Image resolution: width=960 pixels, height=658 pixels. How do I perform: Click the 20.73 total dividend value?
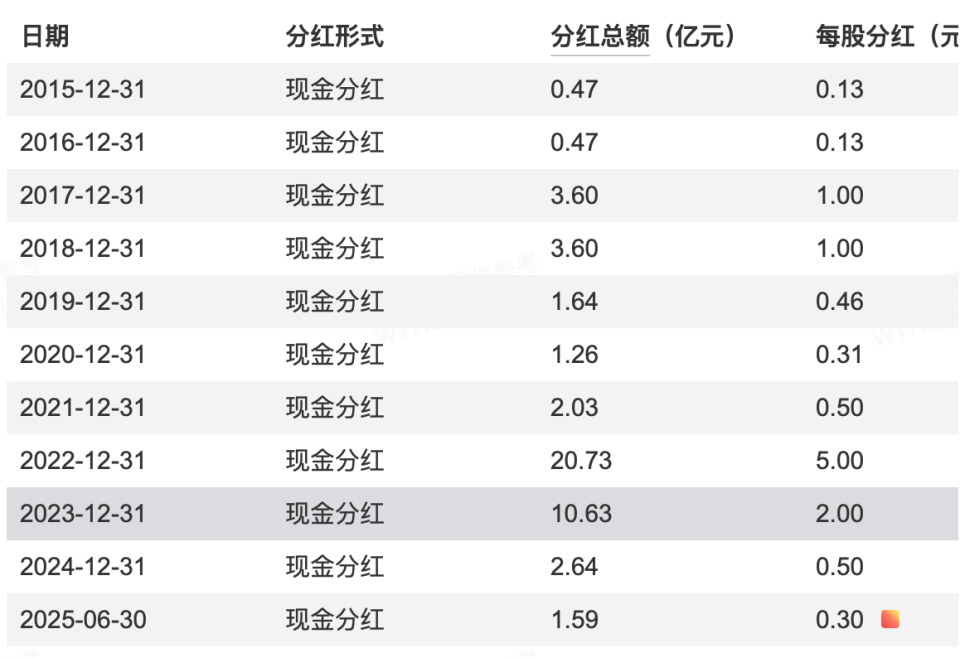(x=581, y=460)
